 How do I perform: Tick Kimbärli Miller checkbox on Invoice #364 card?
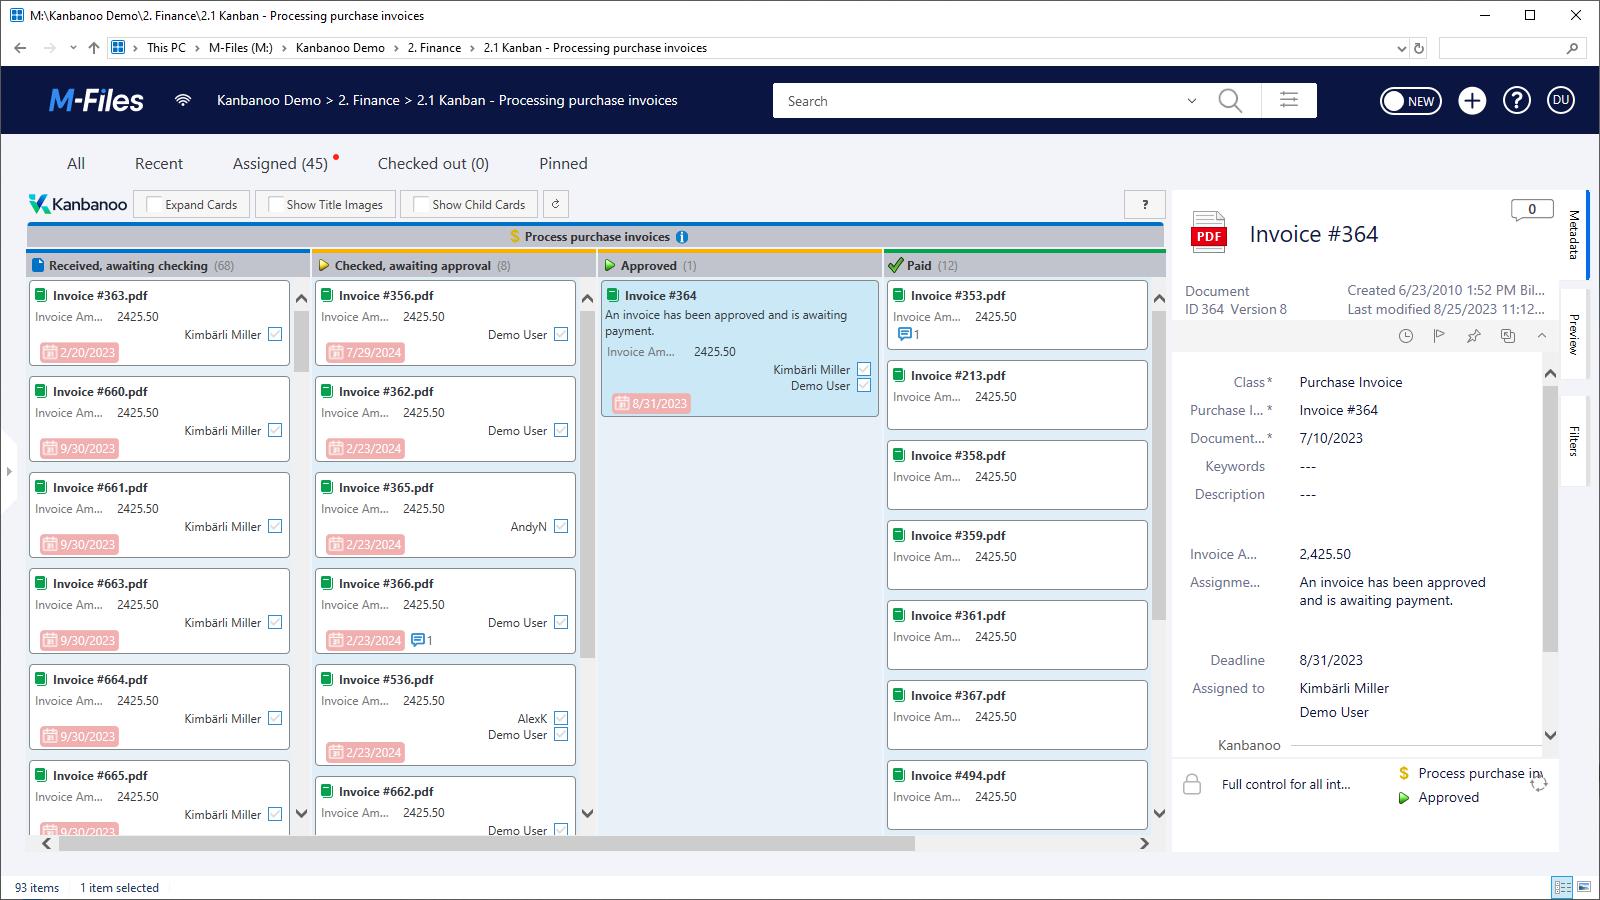pos(864,369)
